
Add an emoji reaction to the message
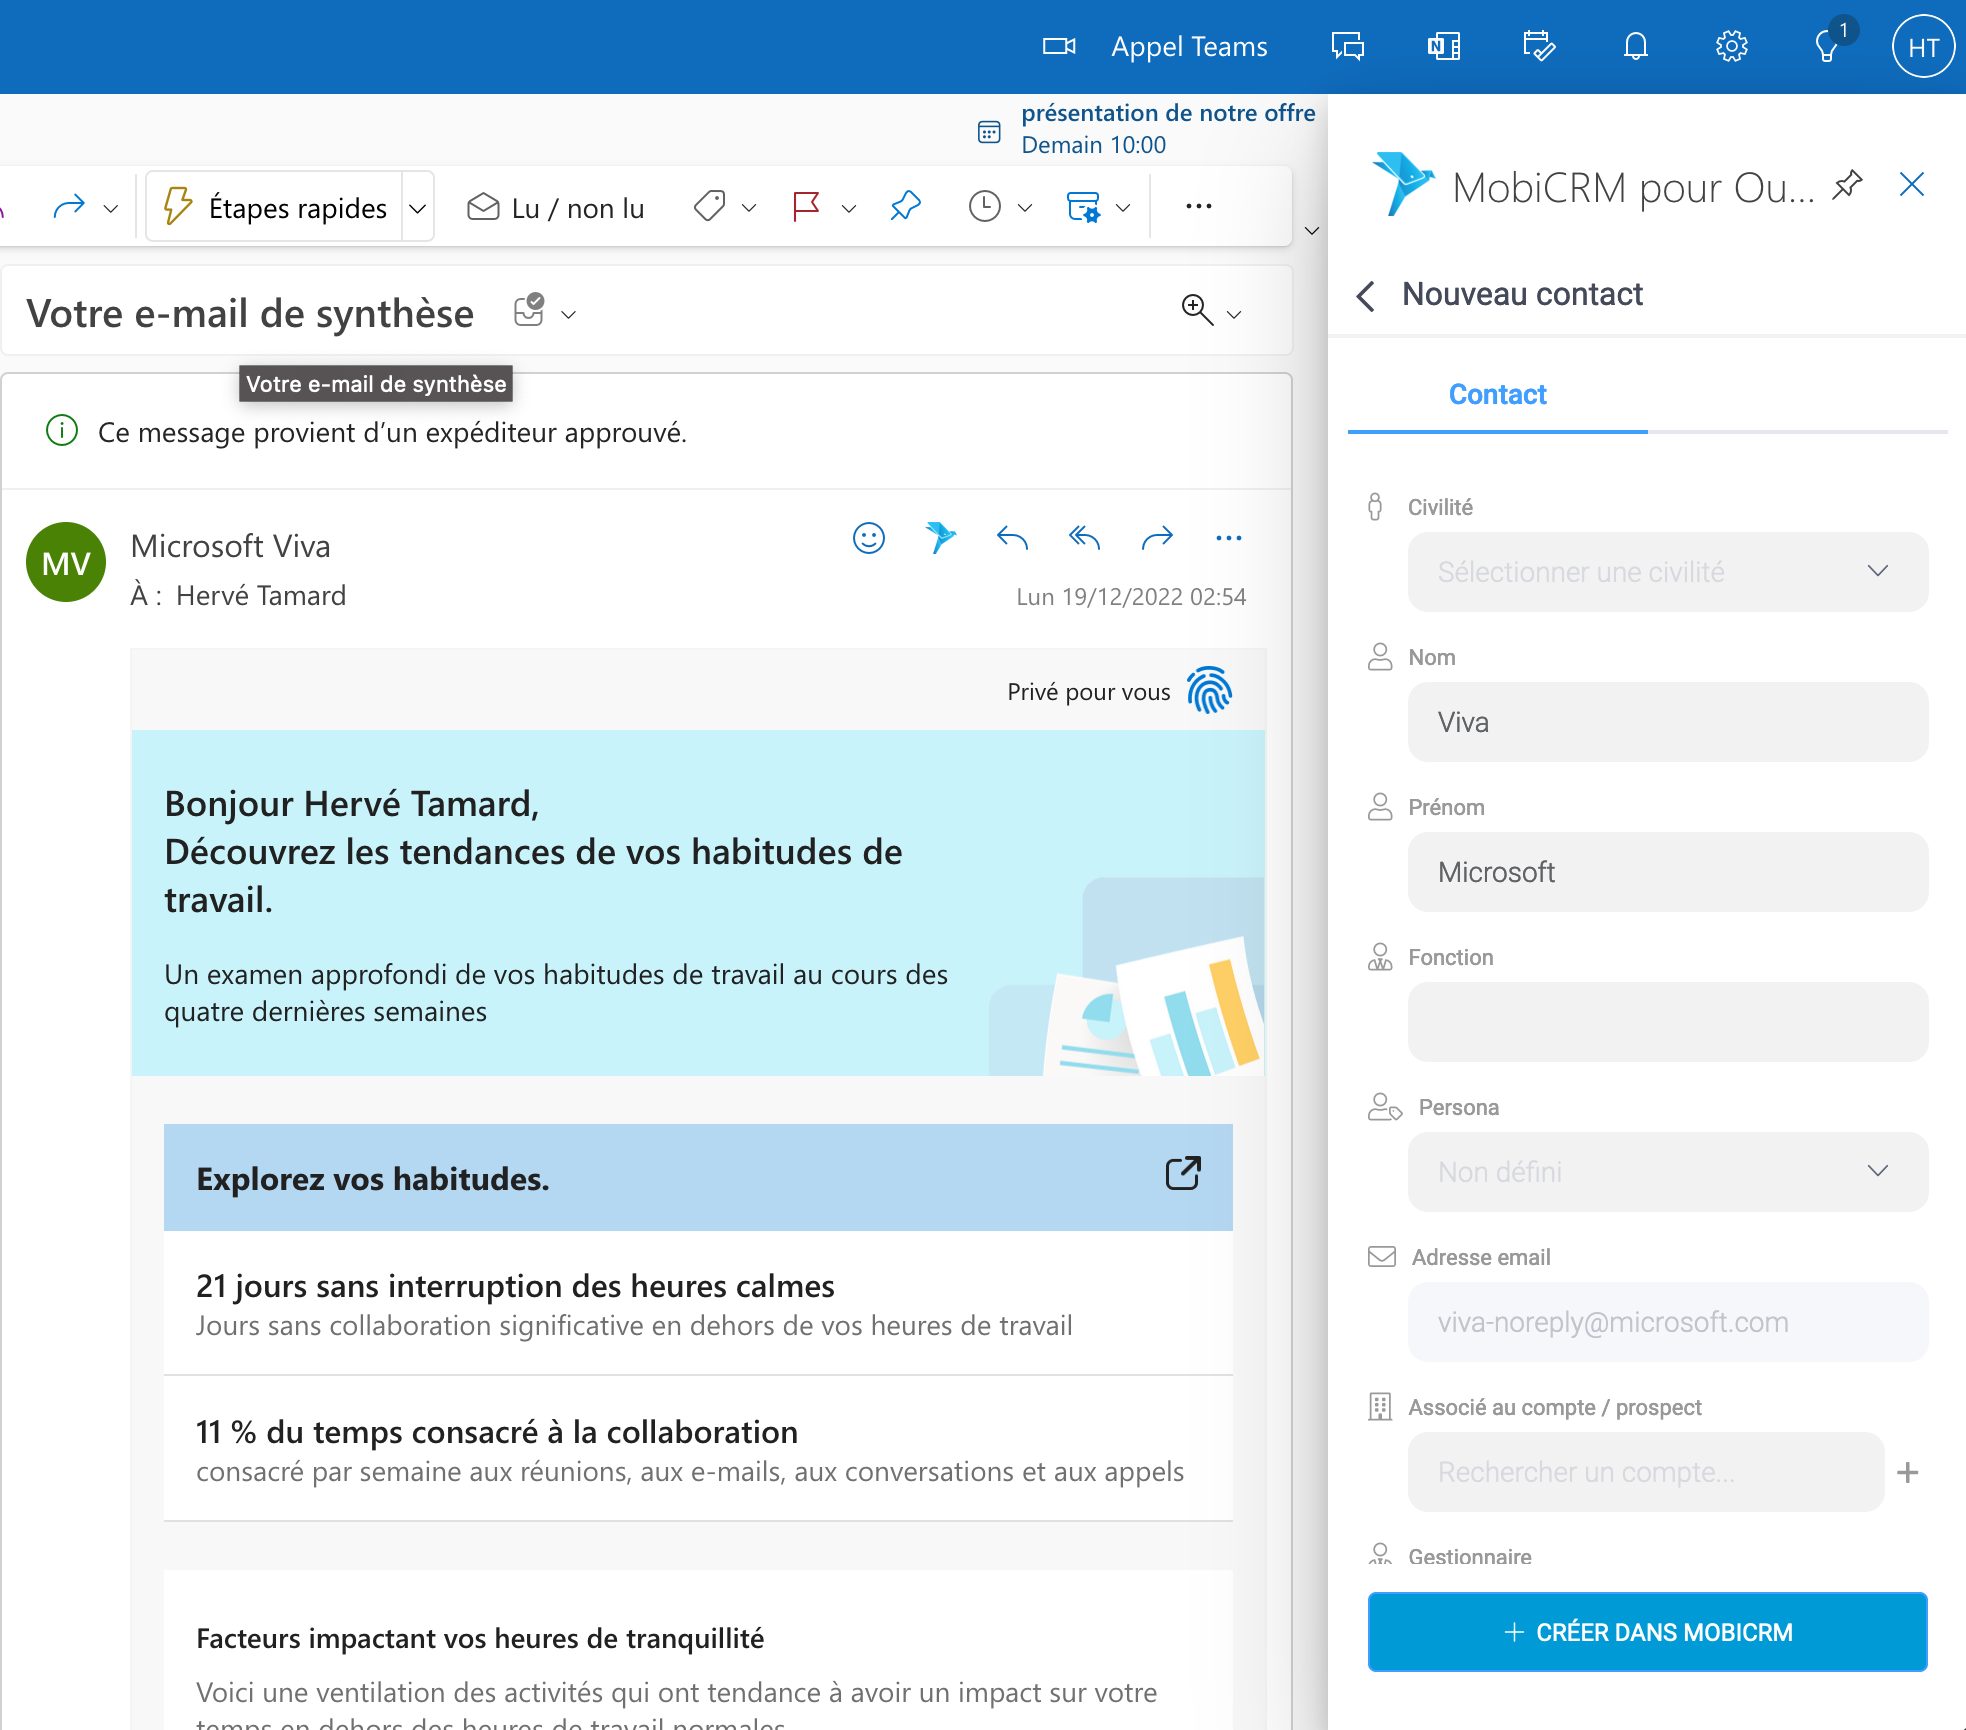pyautogui.click(x=868, y=538)
